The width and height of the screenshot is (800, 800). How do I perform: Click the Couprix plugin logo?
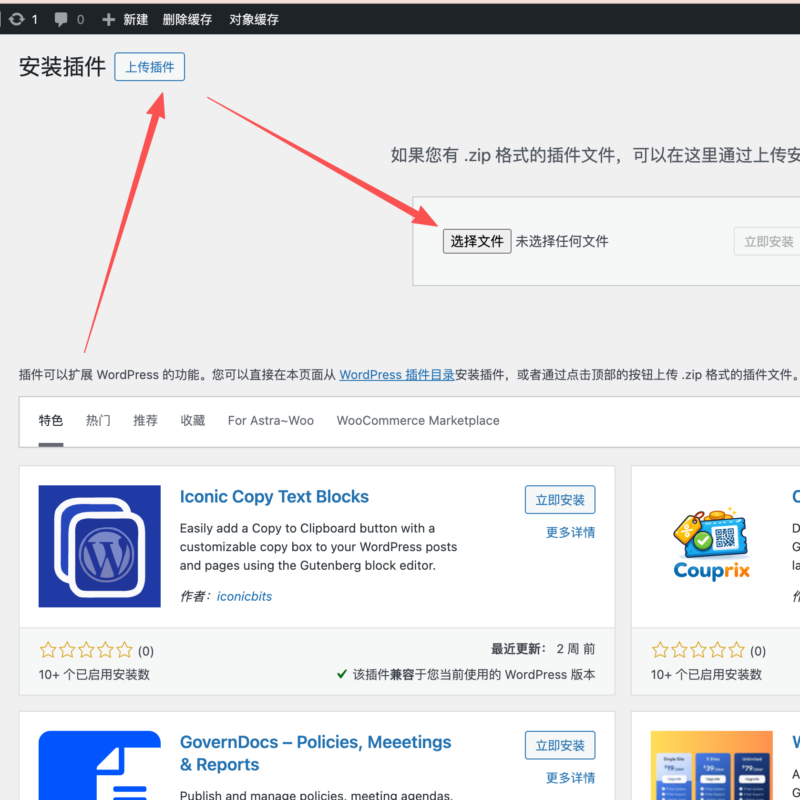711,546
